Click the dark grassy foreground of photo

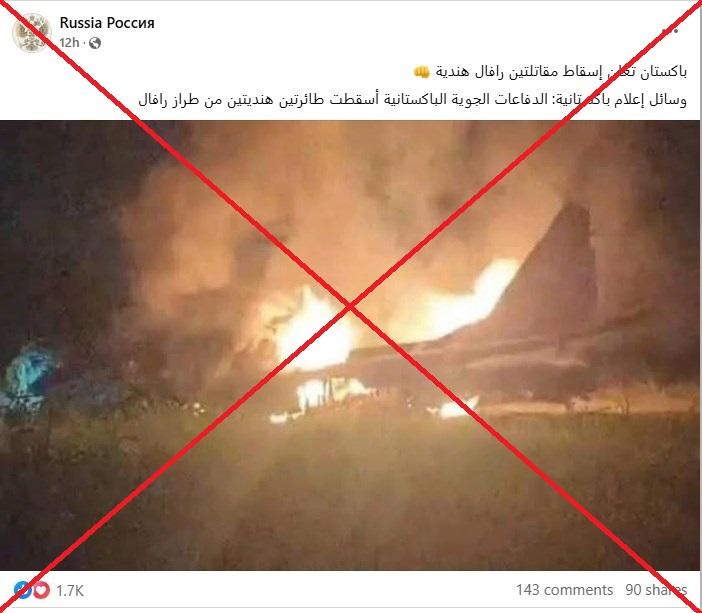[349, 493]
